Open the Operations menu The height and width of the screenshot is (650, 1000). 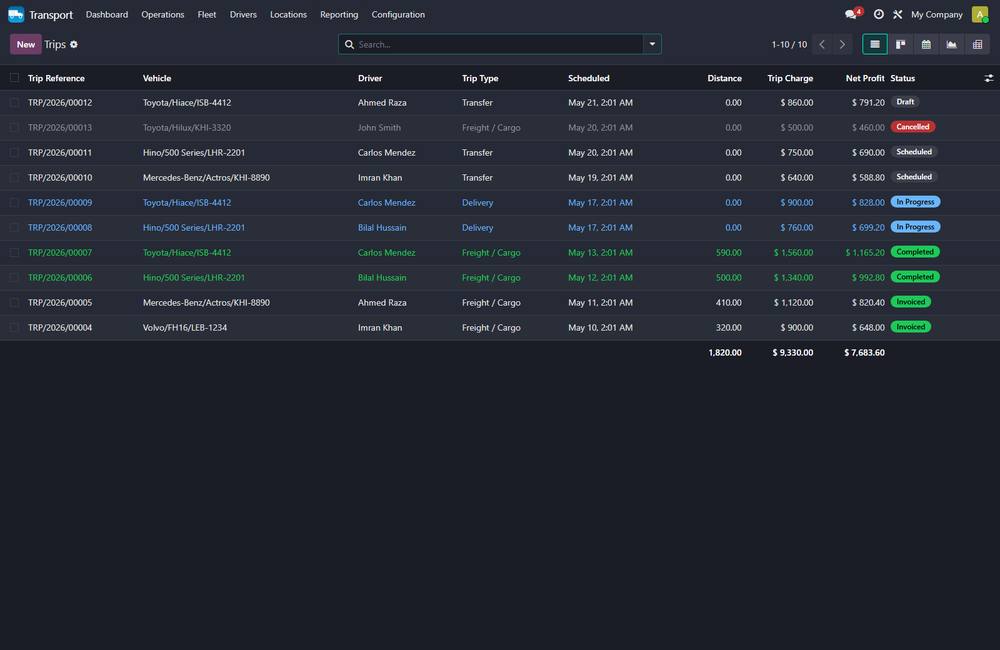click(163, 14)
